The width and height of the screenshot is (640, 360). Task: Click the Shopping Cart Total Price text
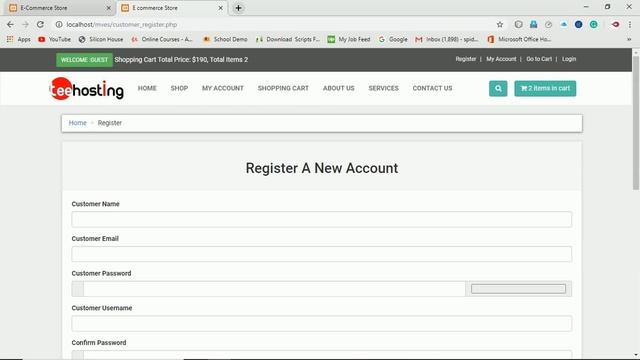click(181, 60)
